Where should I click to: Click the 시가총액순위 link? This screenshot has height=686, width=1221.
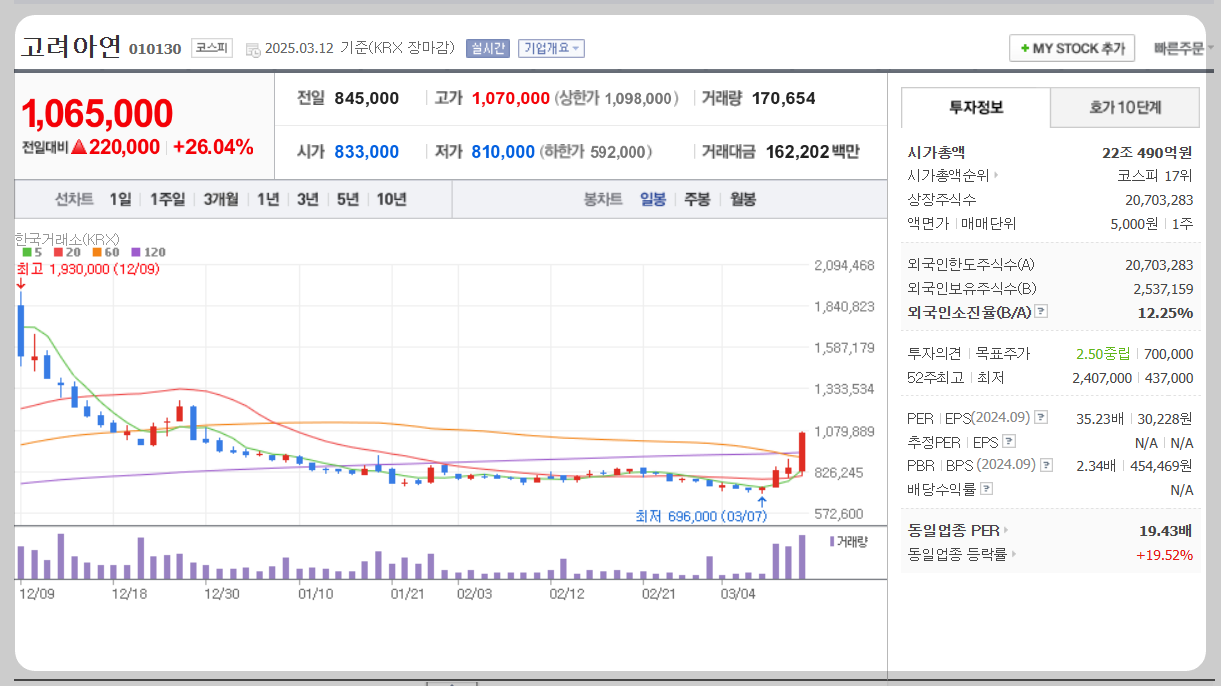(948, 175)
